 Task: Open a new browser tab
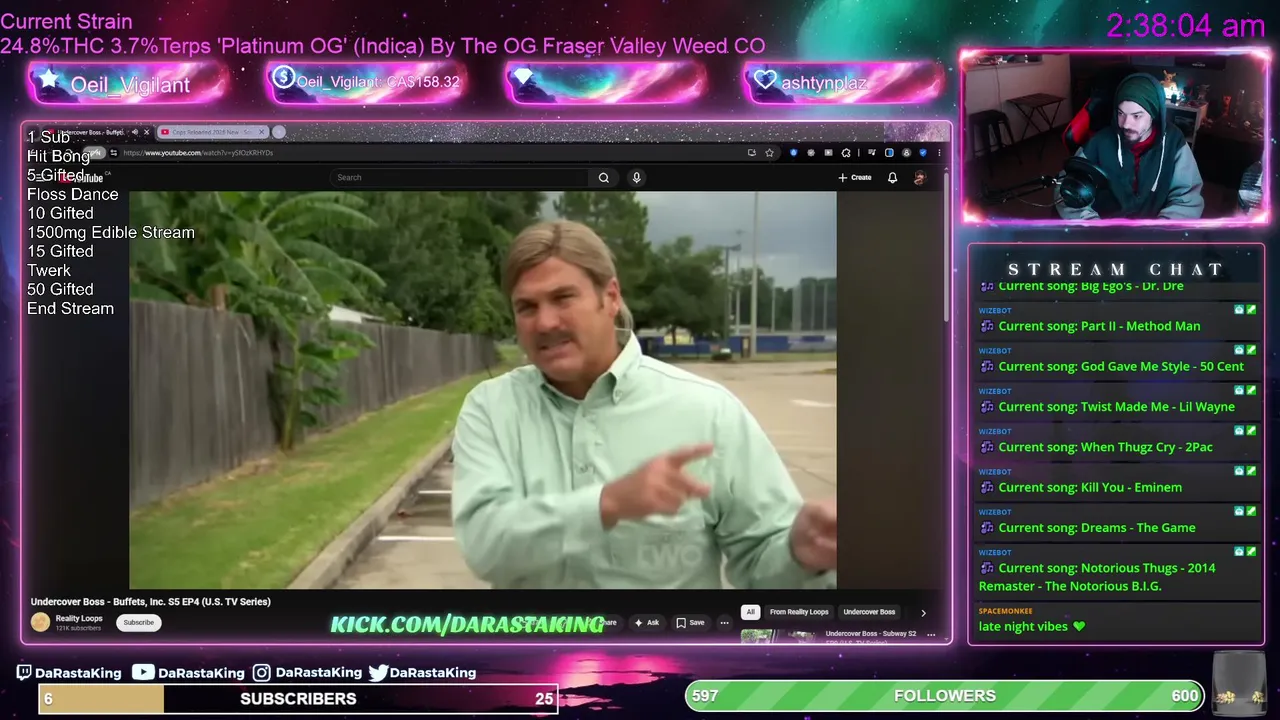pos(279,132)
